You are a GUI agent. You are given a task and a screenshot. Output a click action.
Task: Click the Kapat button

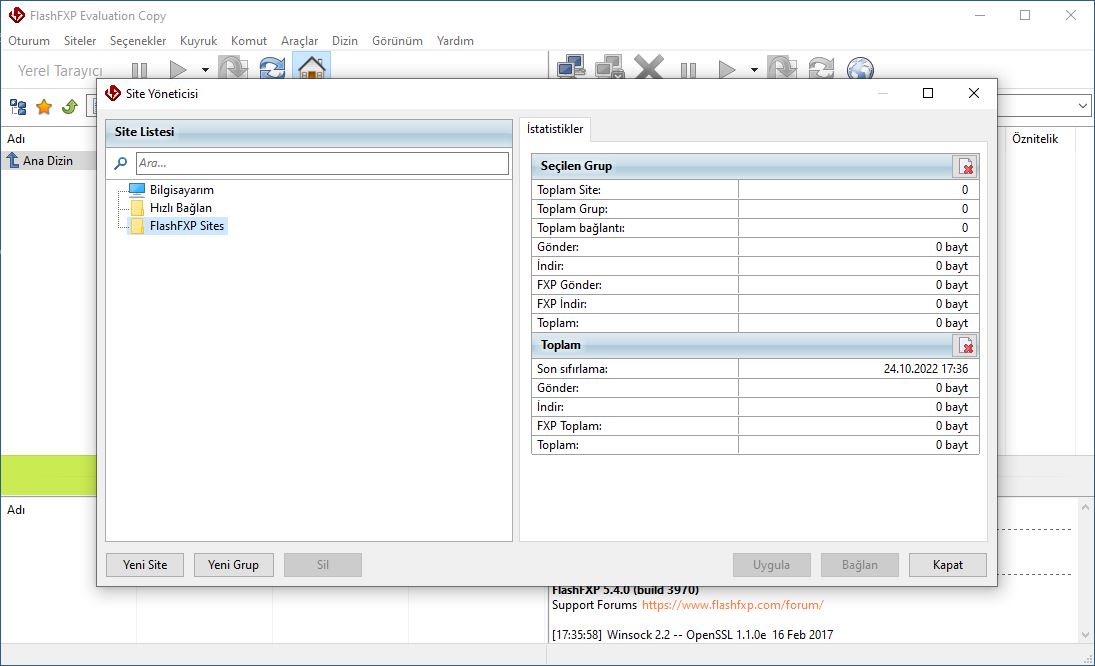948,565
